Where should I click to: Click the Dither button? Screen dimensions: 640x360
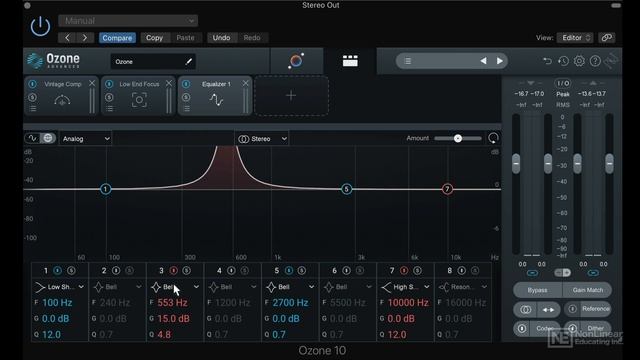coord(589,328)
